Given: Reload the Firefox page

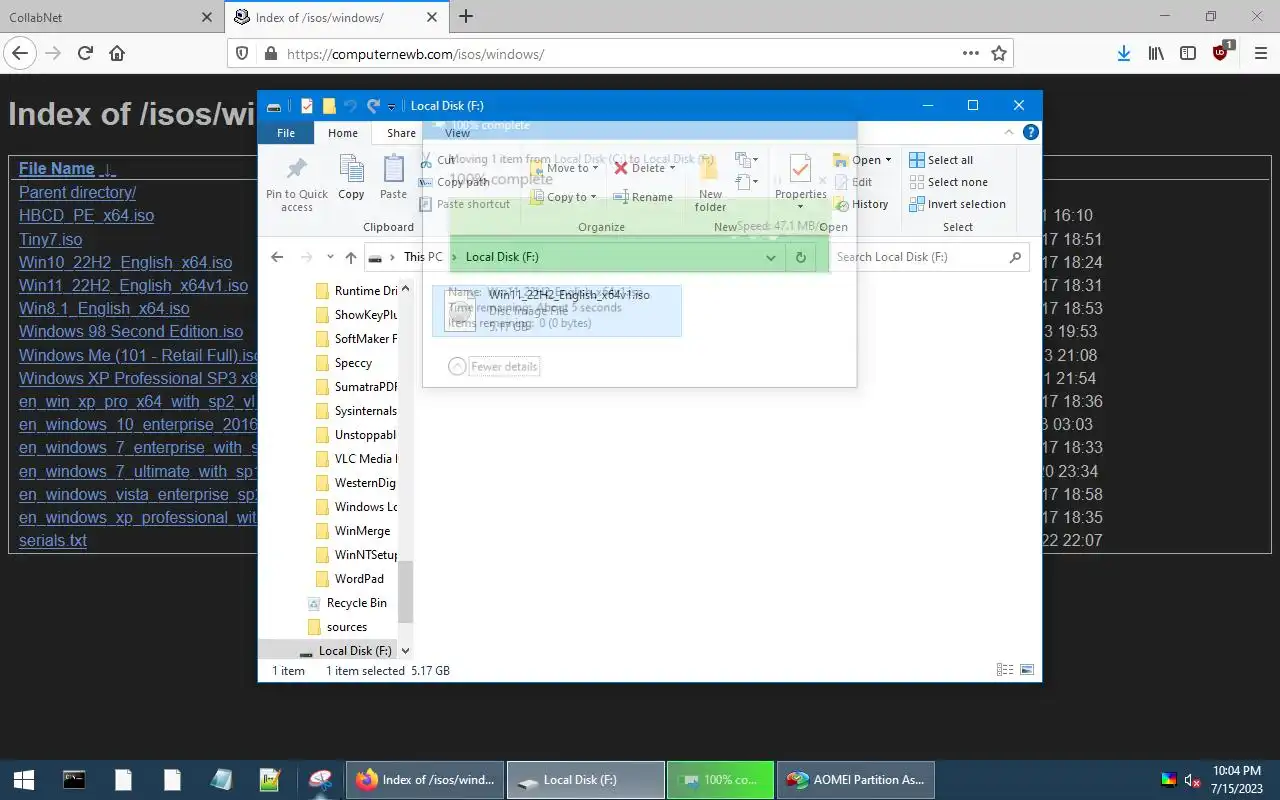Looking at the screenshot, I should click(85, 54).
